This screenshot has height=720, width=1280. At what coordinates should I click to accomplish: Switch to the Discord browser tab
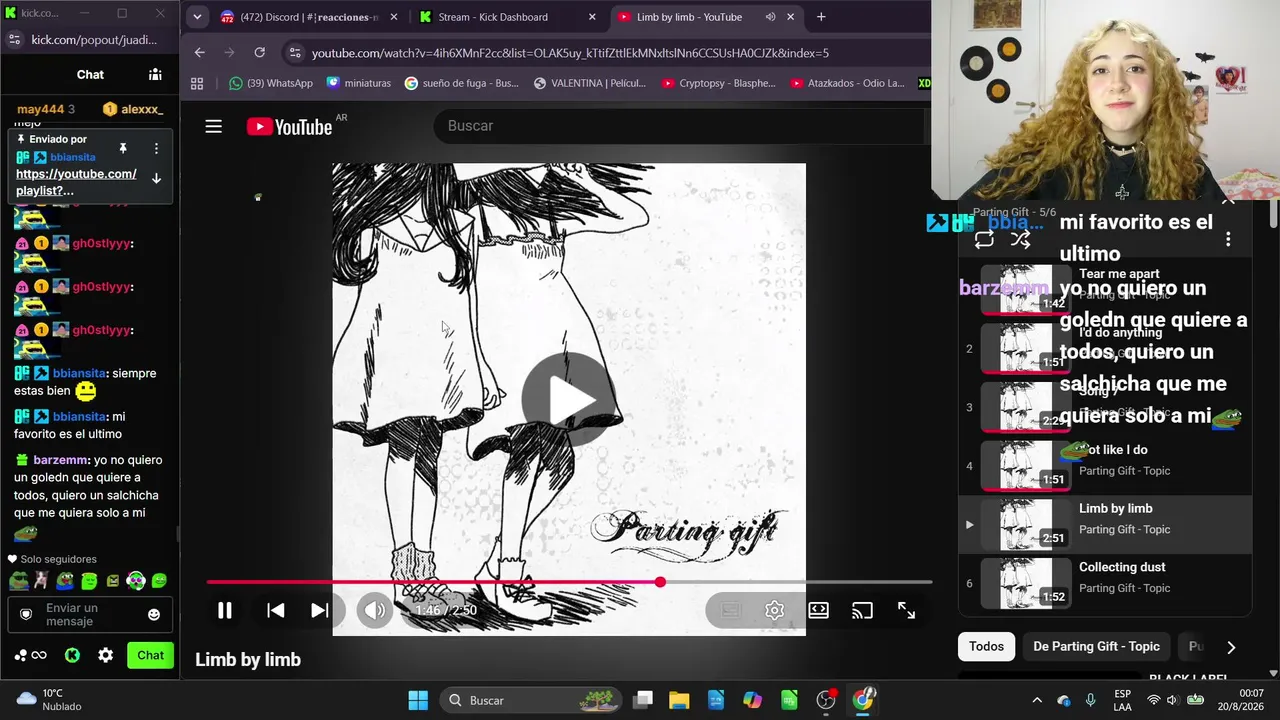(308, 17)
